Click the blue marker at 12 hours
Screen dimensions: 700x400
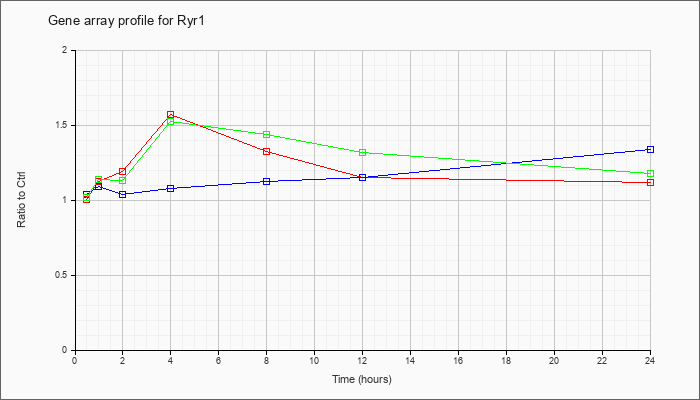(362, 177)
